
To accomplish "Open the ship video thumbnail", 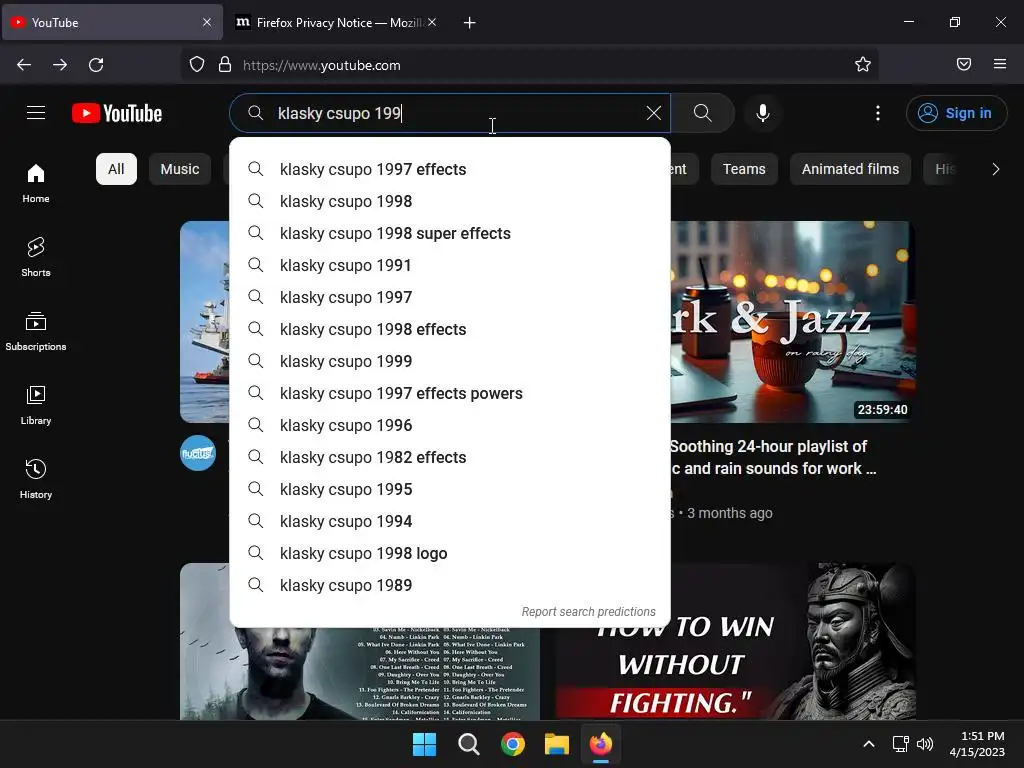I will click(x=205, y=321).
